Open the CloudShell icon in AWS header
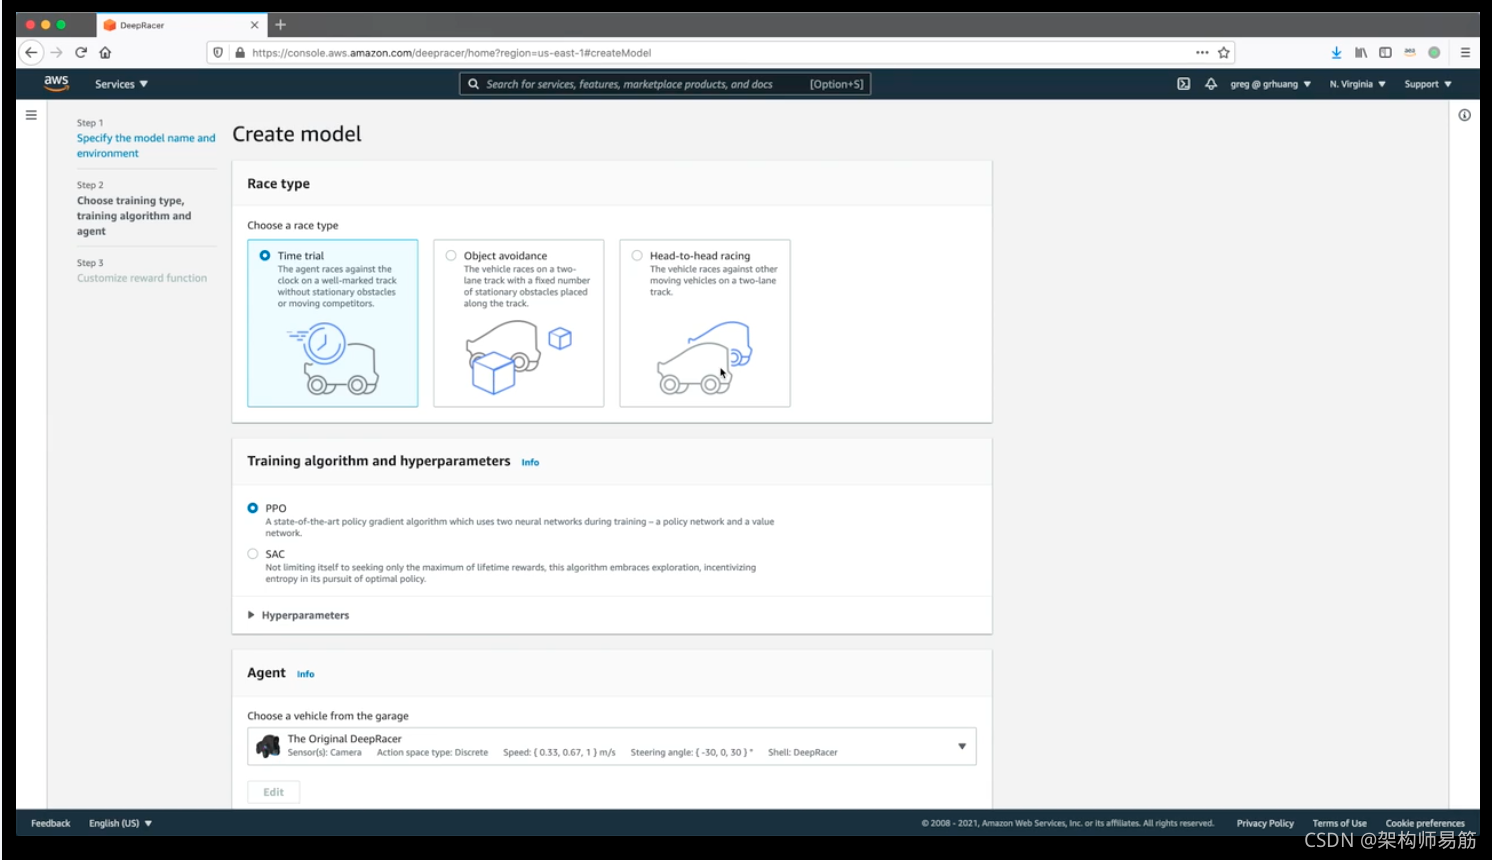The image size is (1492, 860). pos(1183,84)
